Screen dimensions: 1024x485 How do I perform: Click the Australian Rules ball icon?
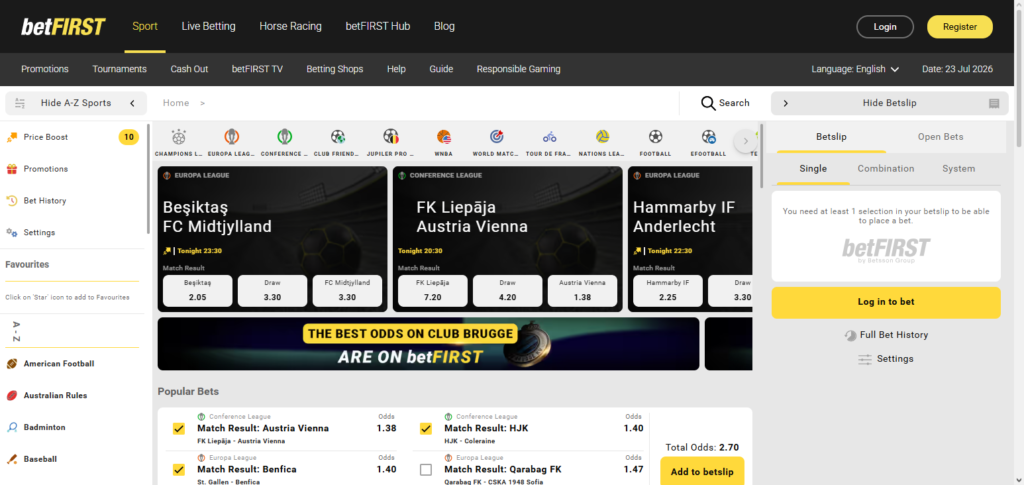pos(11,396)
